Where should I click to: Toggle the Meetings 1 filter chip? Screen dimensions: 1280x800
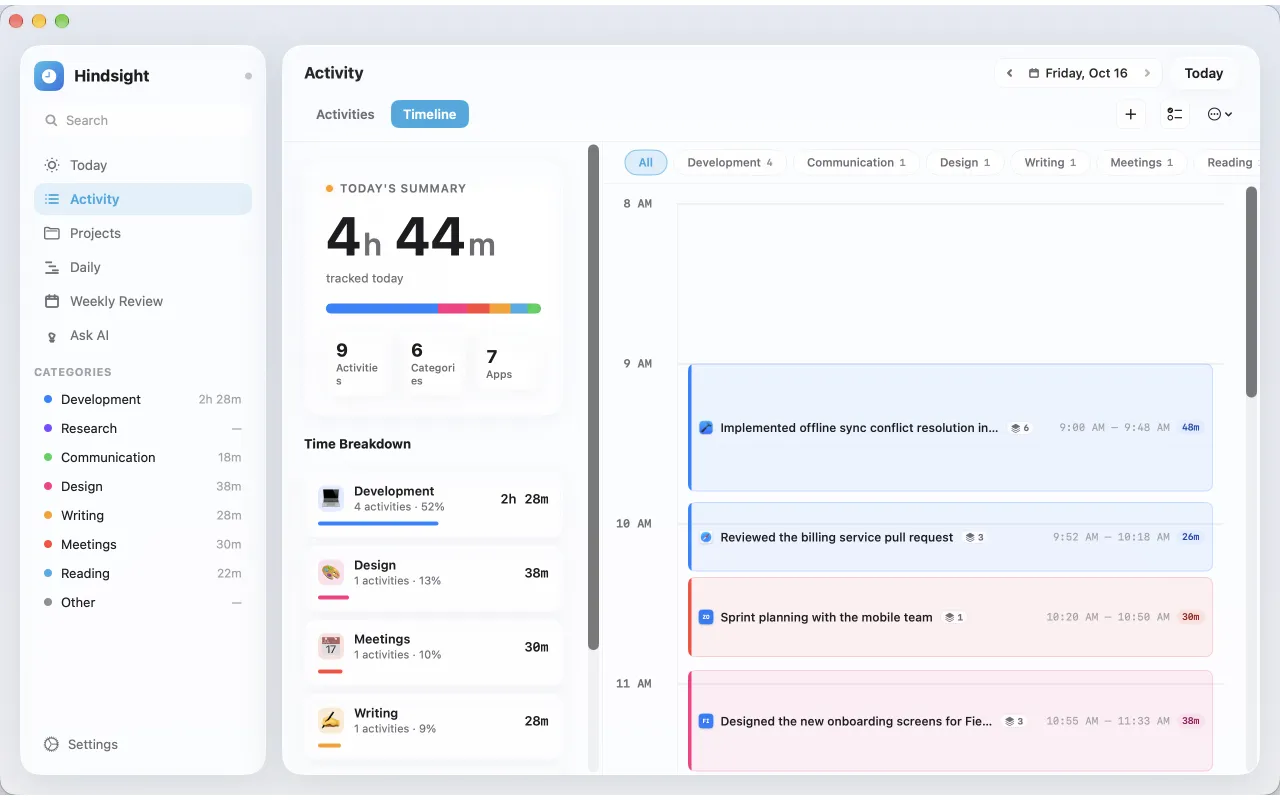point(1141,162)
